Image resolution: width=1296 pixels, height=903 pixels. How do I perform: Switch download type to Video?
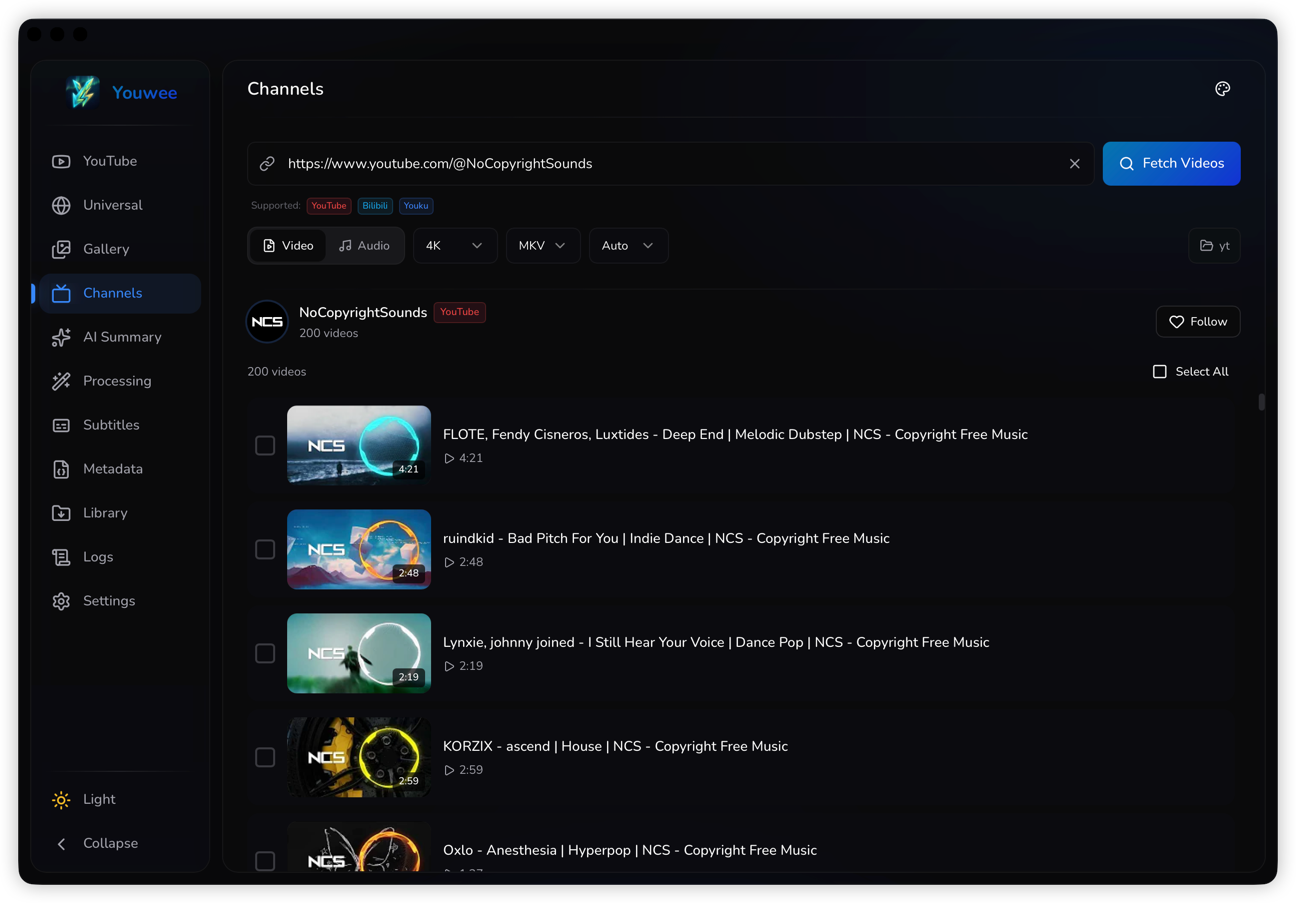click(288, 246)
